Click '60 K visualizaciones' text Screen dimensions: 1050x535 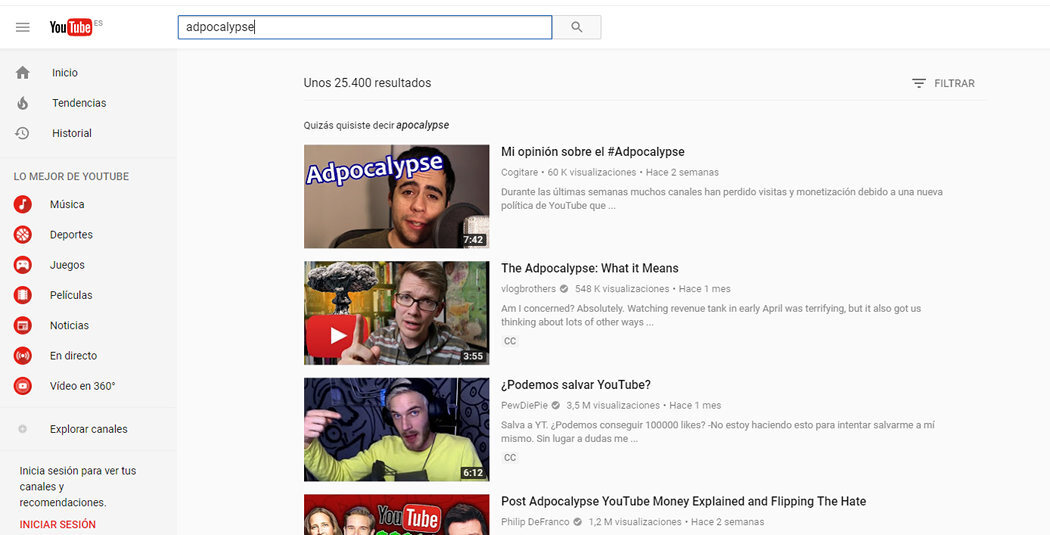tap(592, 173)
